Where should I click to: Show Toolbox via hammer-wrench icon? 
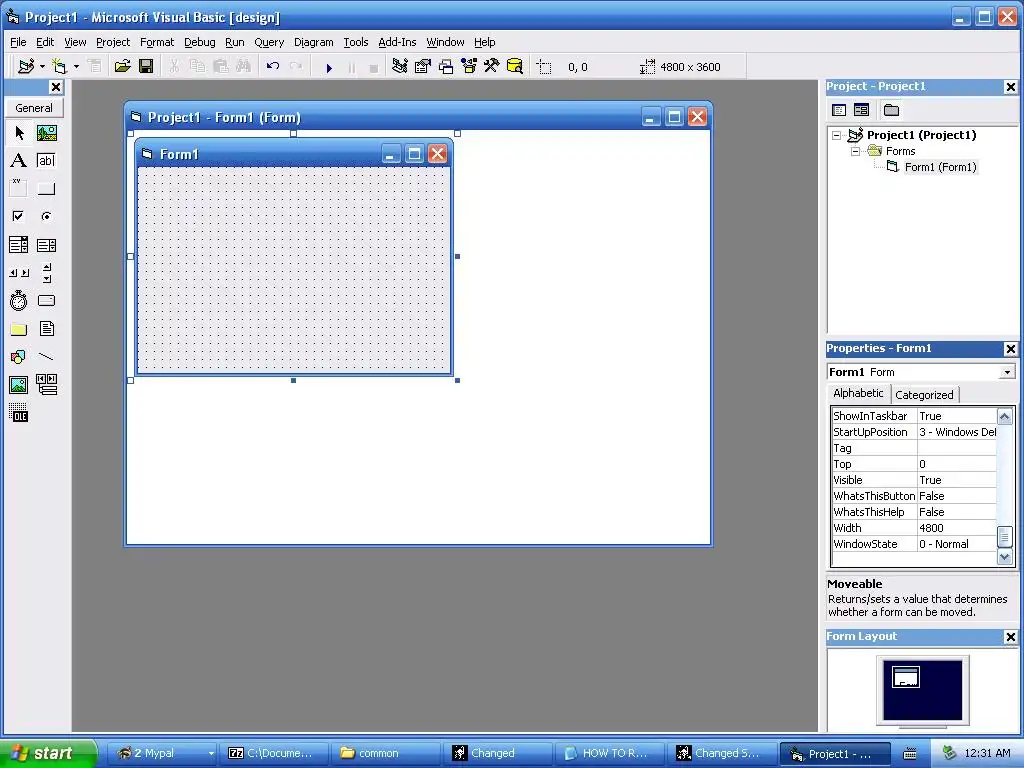tap(492, 67)
